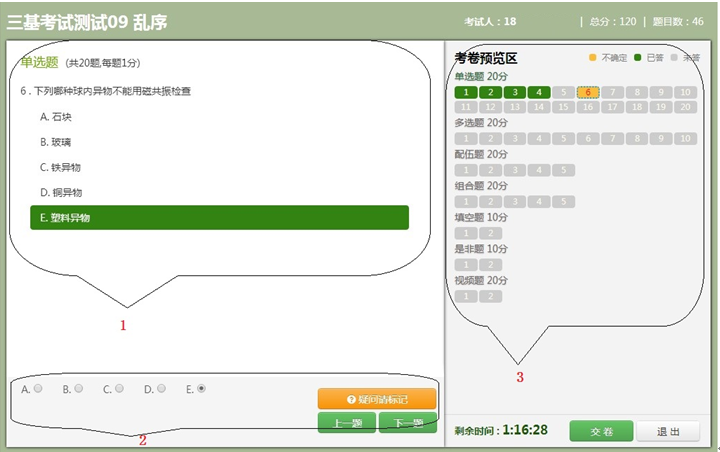Go to previous question with 上一题

click(x=347, y=423)
